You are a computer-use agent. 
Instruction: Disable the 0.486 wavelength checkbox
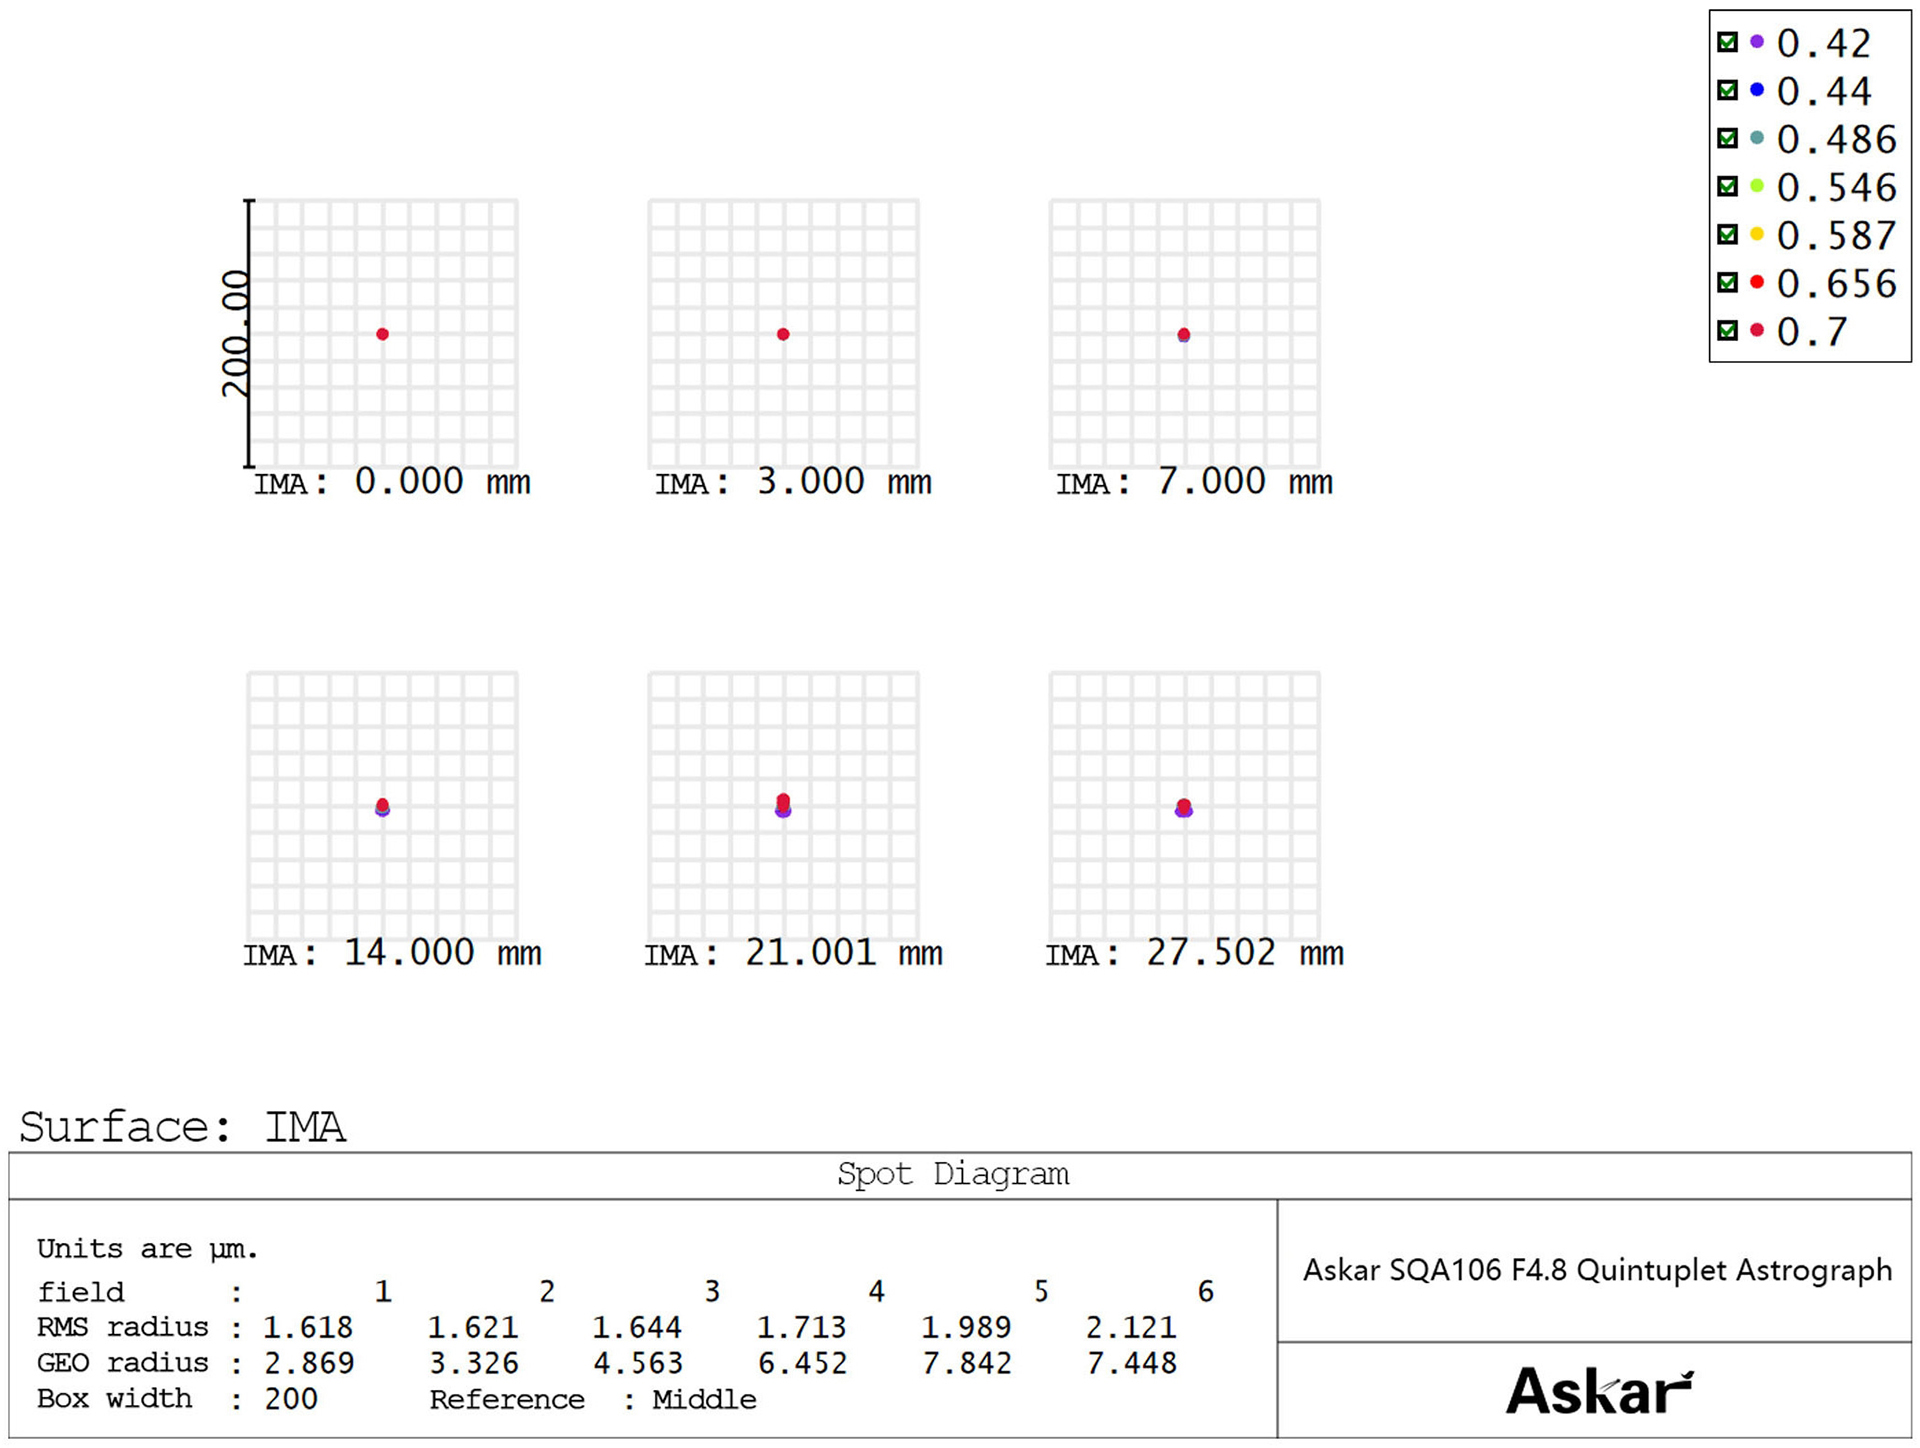tap(1727, 138)
